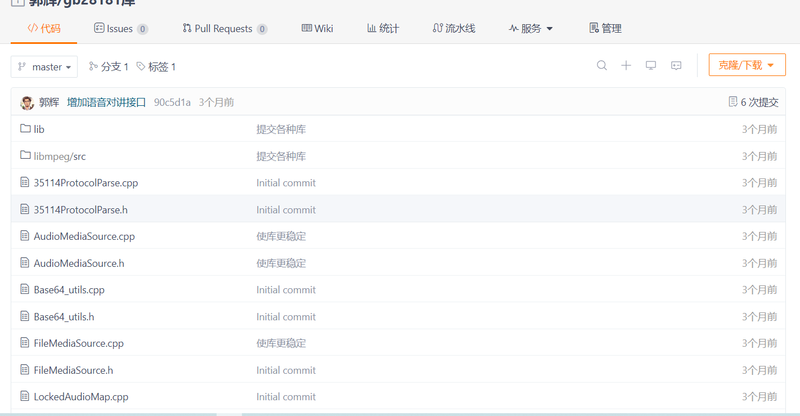Screen dimensions: 800x416
Task: Open the master branch selector
Action: (44, 67)
